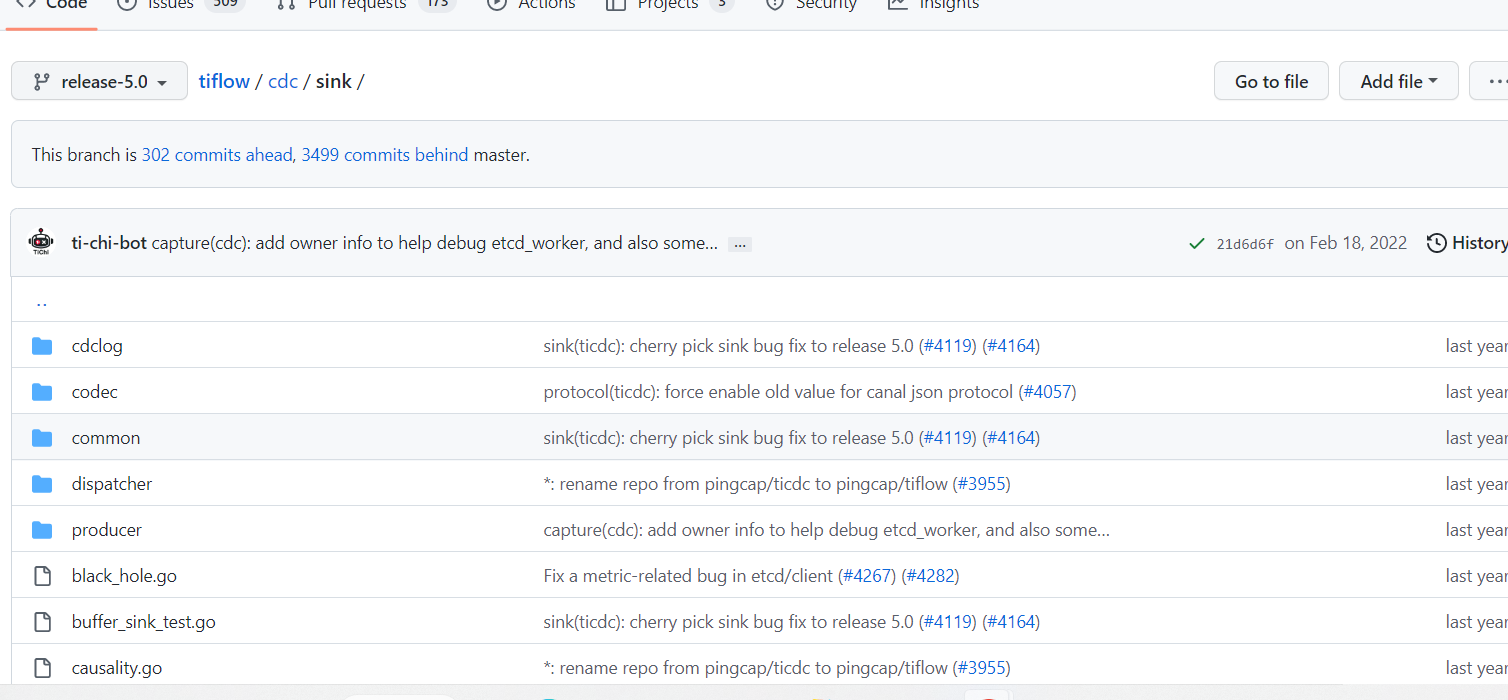
Task: Click the black_hole.go file icon
Action: click(42, 576)
